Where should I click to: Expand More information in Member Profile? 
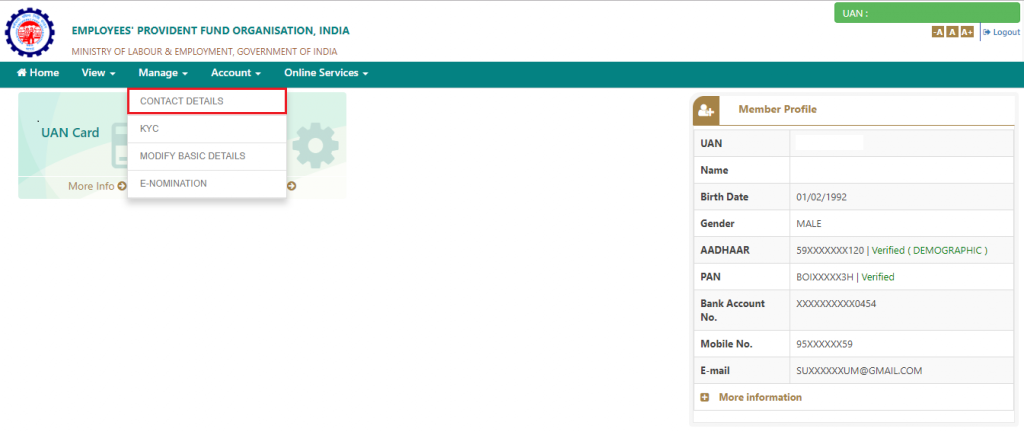[x=760, y=397]
